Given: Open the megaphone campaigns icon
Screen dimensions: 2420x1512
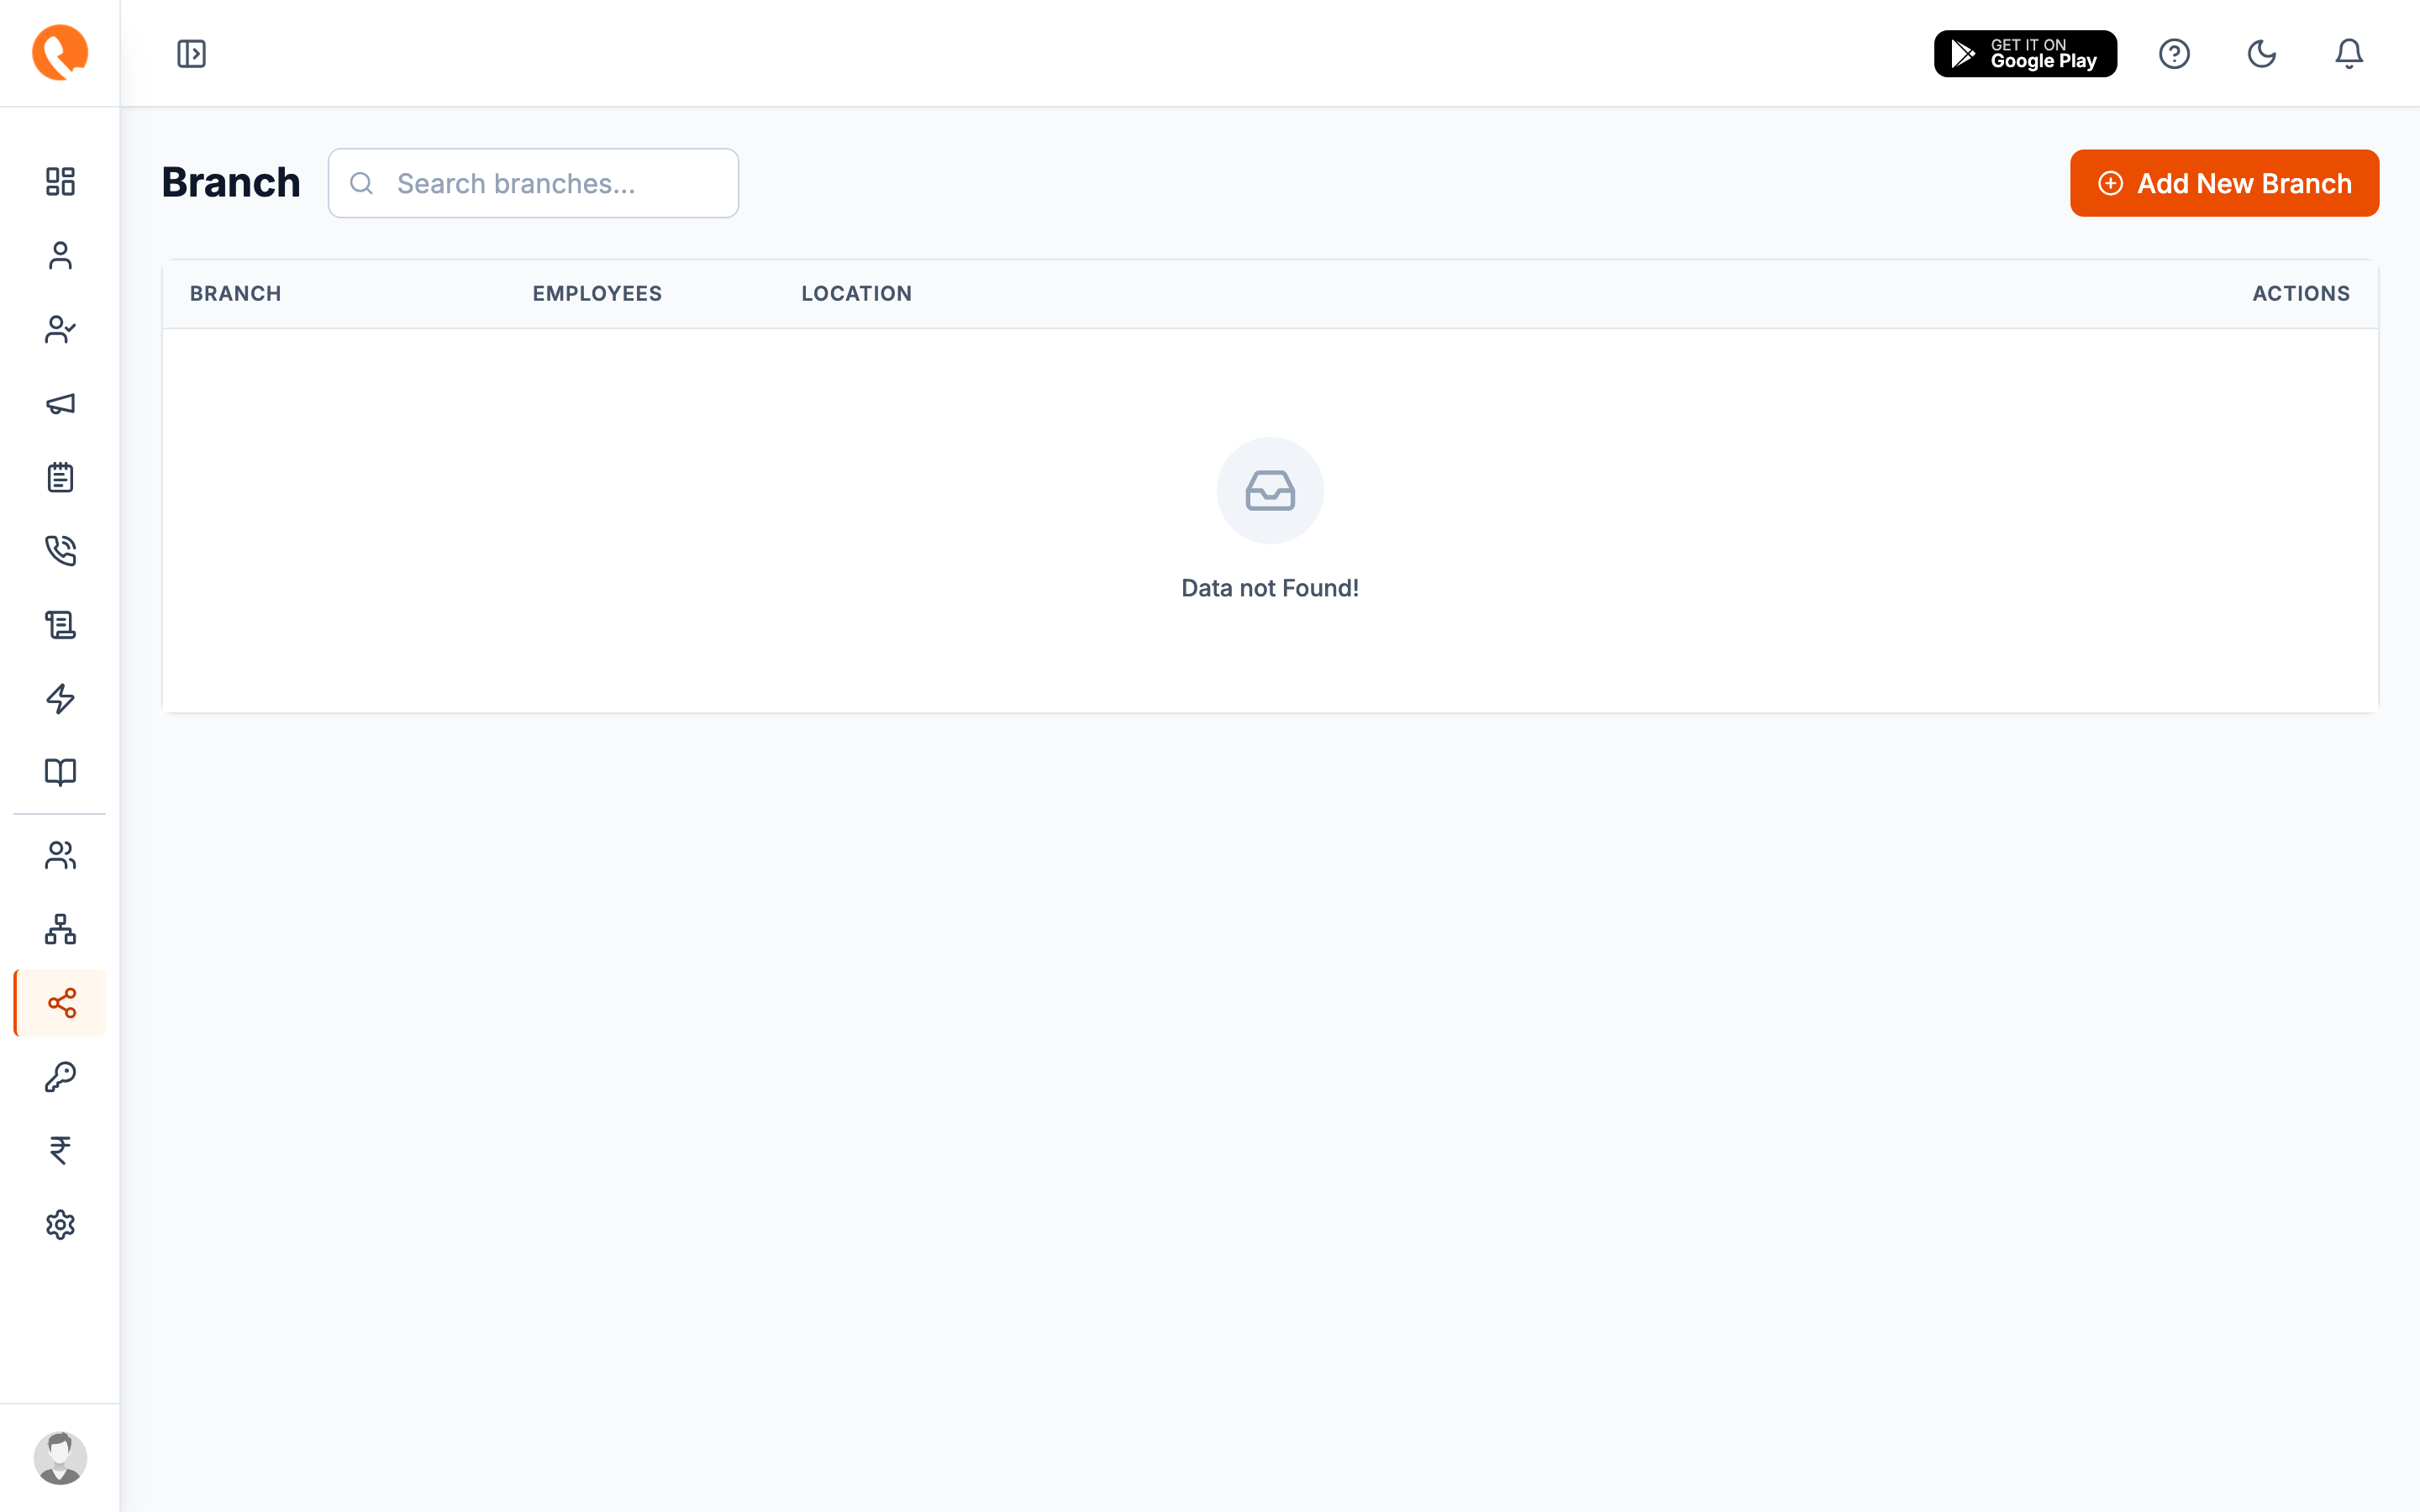Looking at the screenshot, I should click(x=60, y=403).
